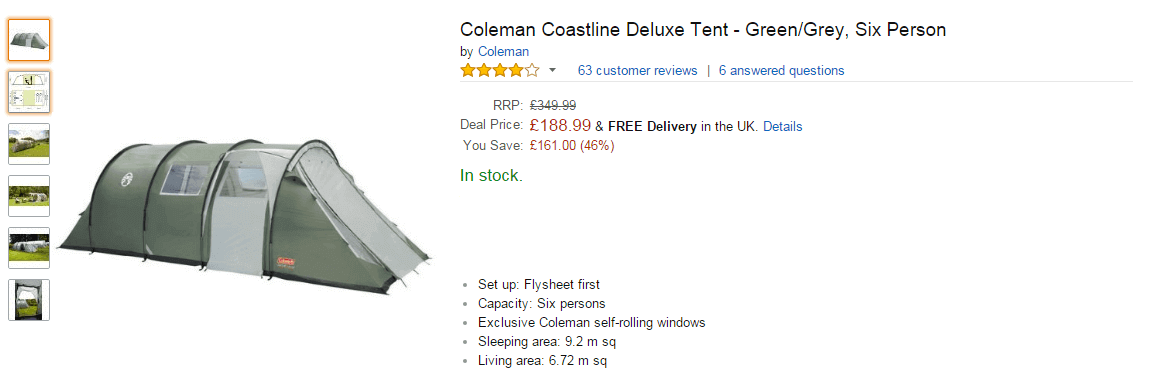
Task: Click the £188.99 deal price
Action: (561, 126)
